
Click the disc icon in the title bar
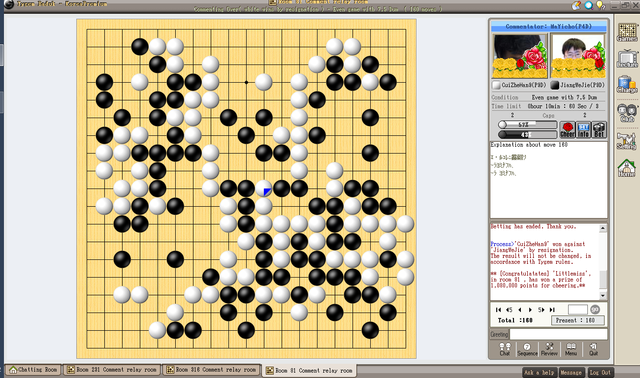pyautogui.click(x=576, y=5)
